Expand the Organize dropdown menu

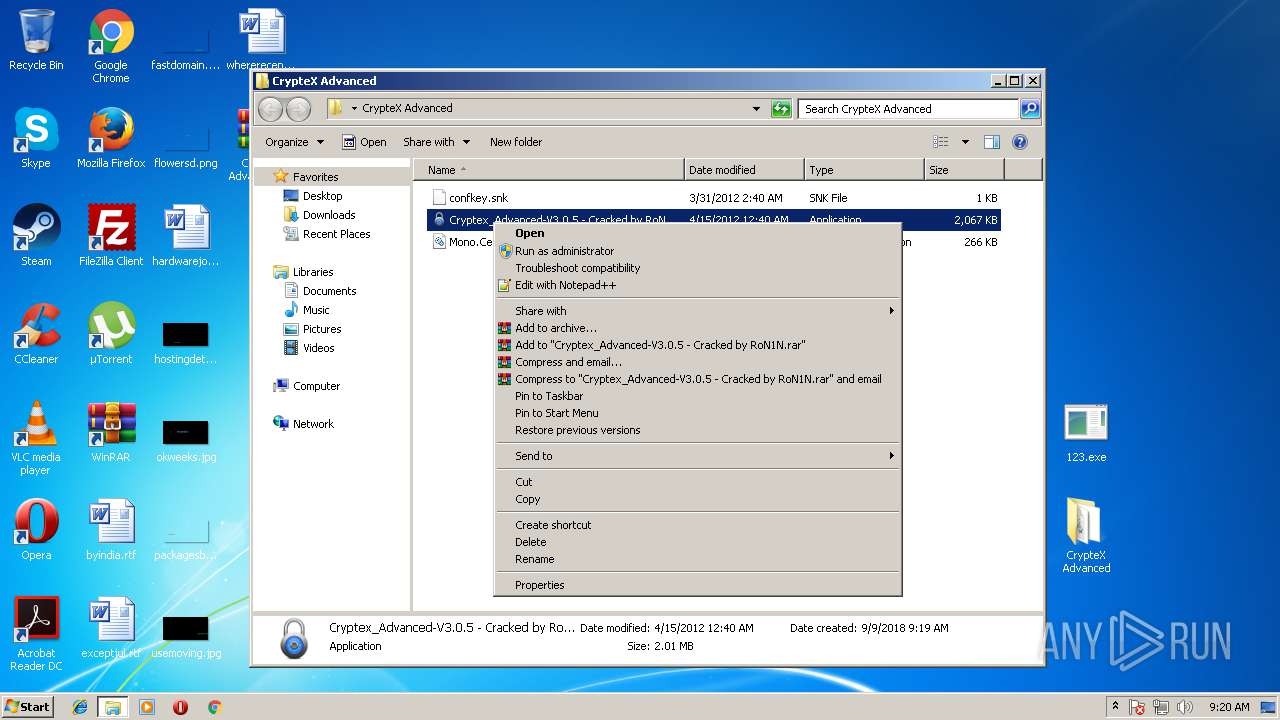(x=294, y=142)
